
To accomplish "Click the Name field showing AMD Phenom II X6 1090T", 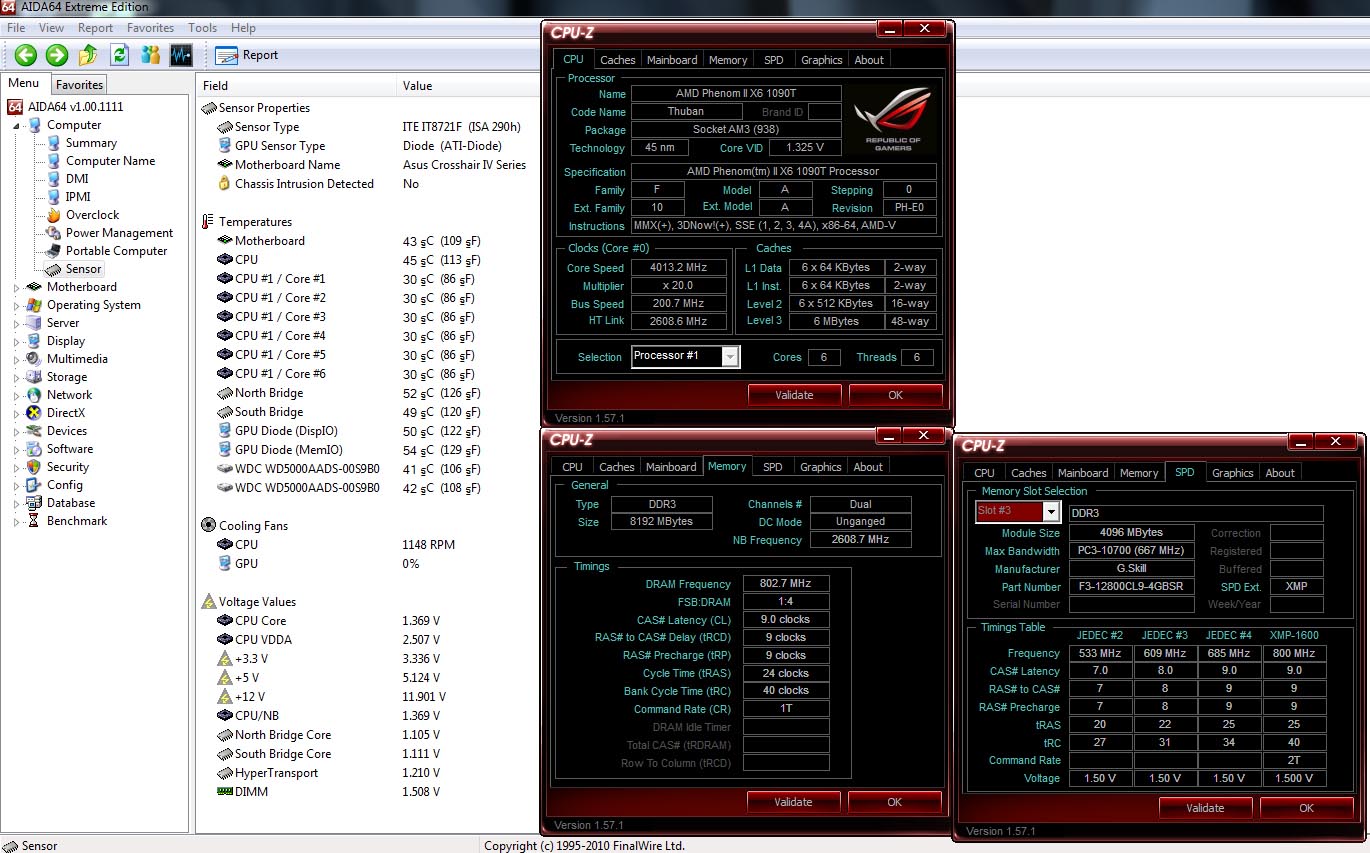I will coord(736,94).
